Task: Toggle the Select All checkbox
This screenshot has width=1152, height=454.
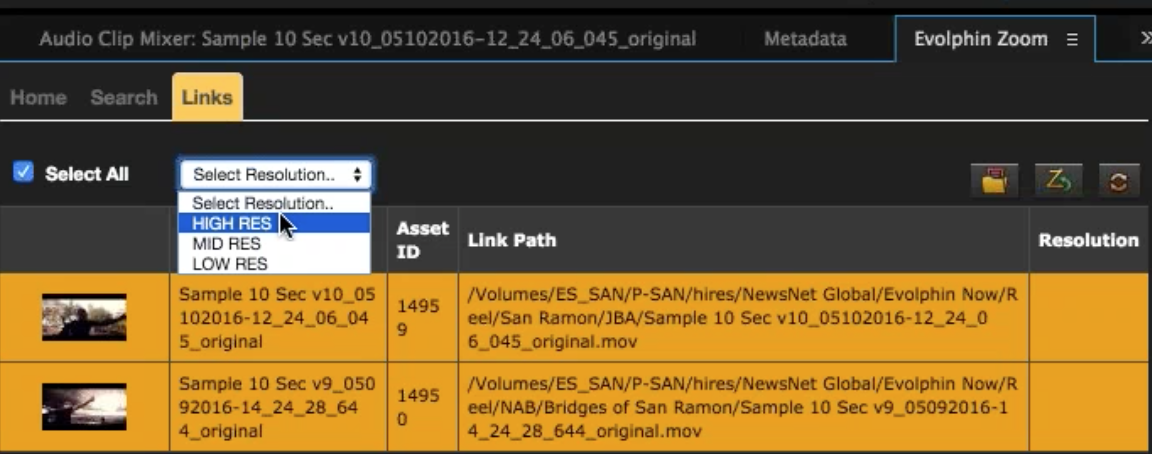Action: (x=23, y=173)
